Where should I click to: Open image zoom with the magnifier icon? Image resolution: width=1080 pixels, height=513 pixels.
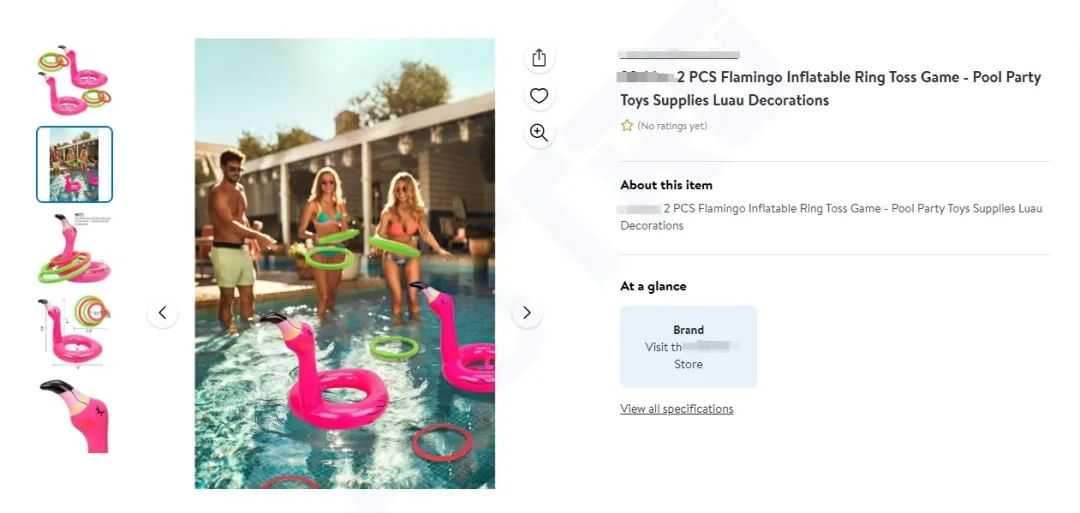coord(539,133)
